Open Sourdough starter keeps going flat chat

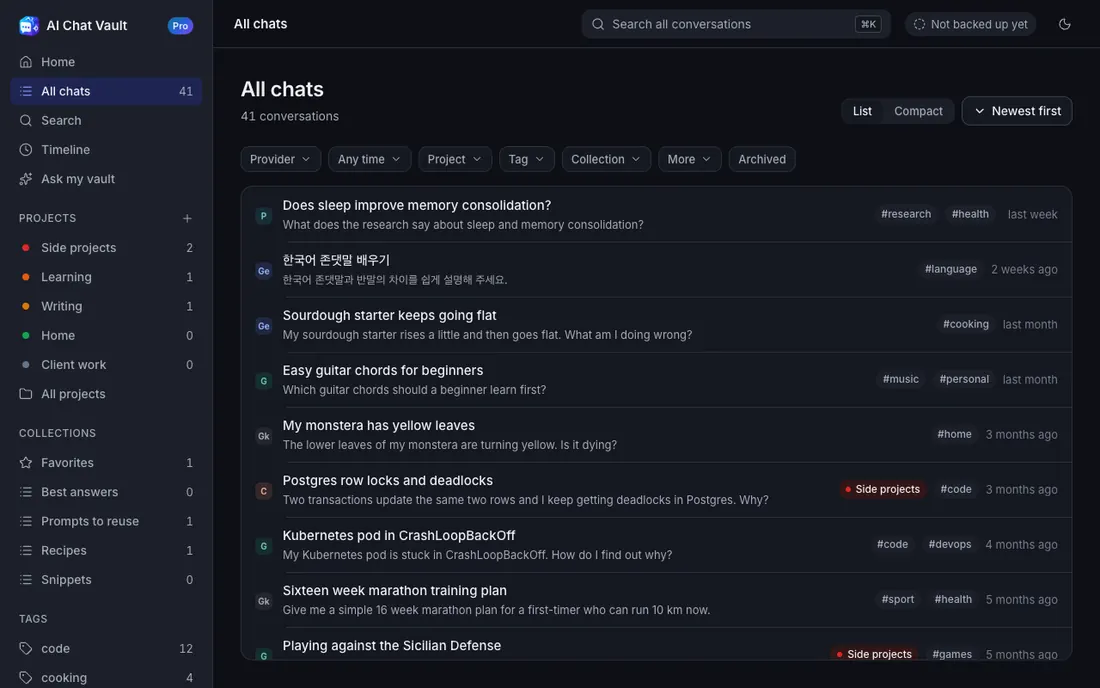click(656, 325)
